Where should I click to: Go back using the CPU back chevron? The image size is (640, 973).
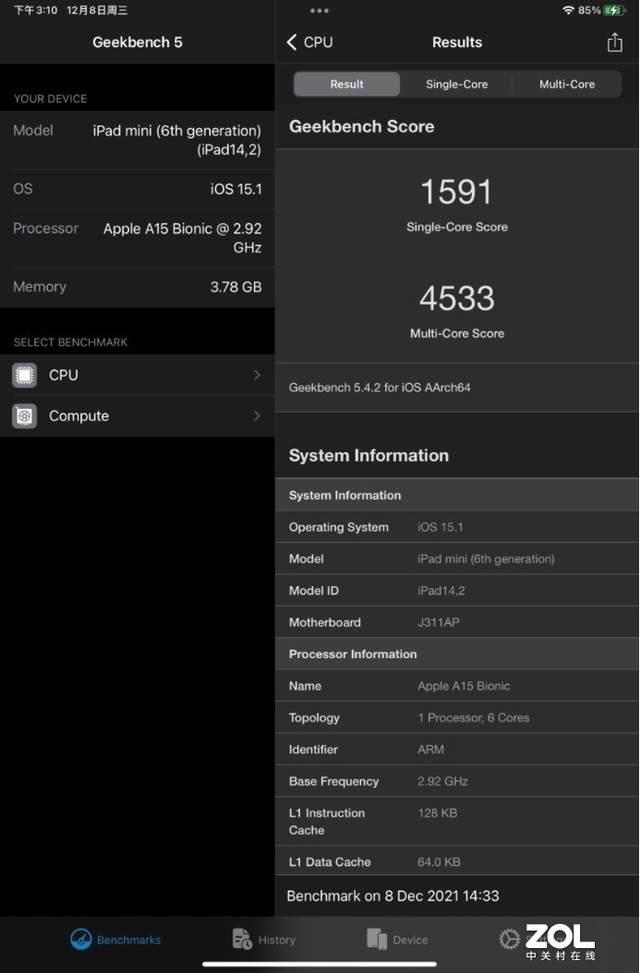click(x=292, y=42)
